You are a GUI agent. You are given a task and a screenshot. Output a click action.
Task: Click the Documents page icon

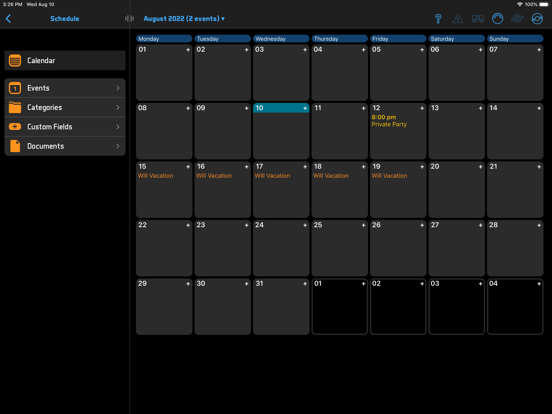(15, 146)
